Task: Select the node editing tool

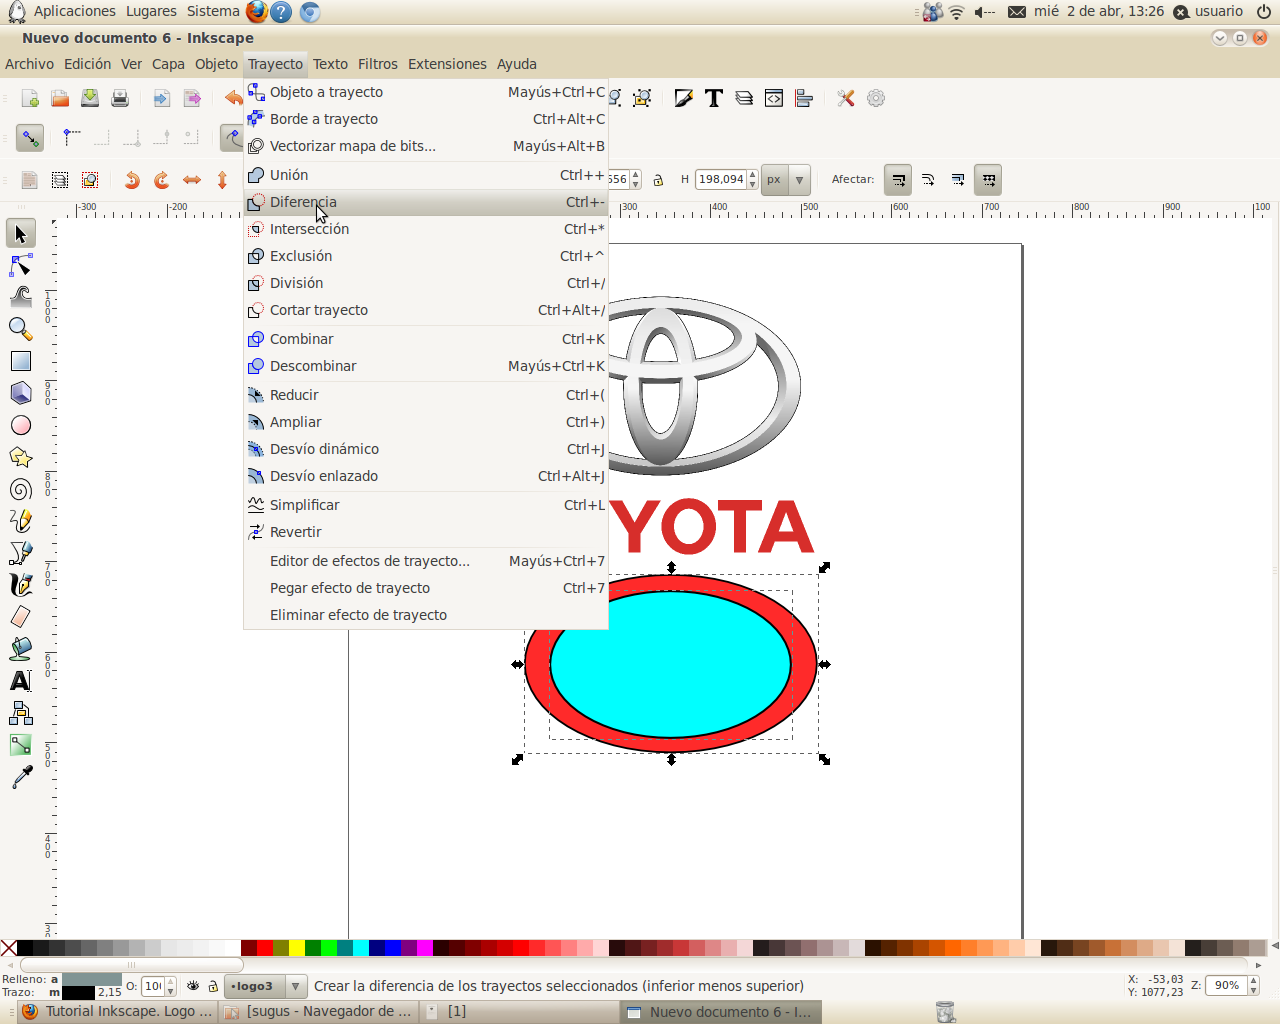Action: 20,266
